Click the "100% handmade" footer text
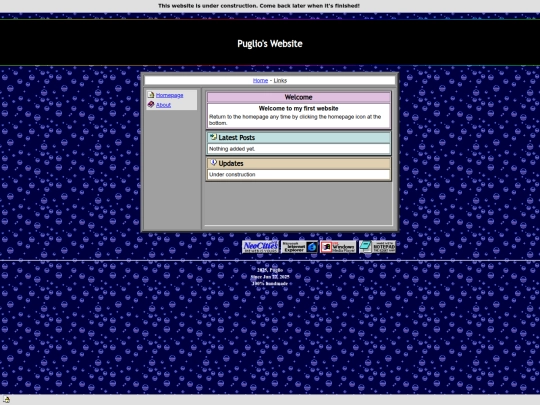 (x=270, y=283)
